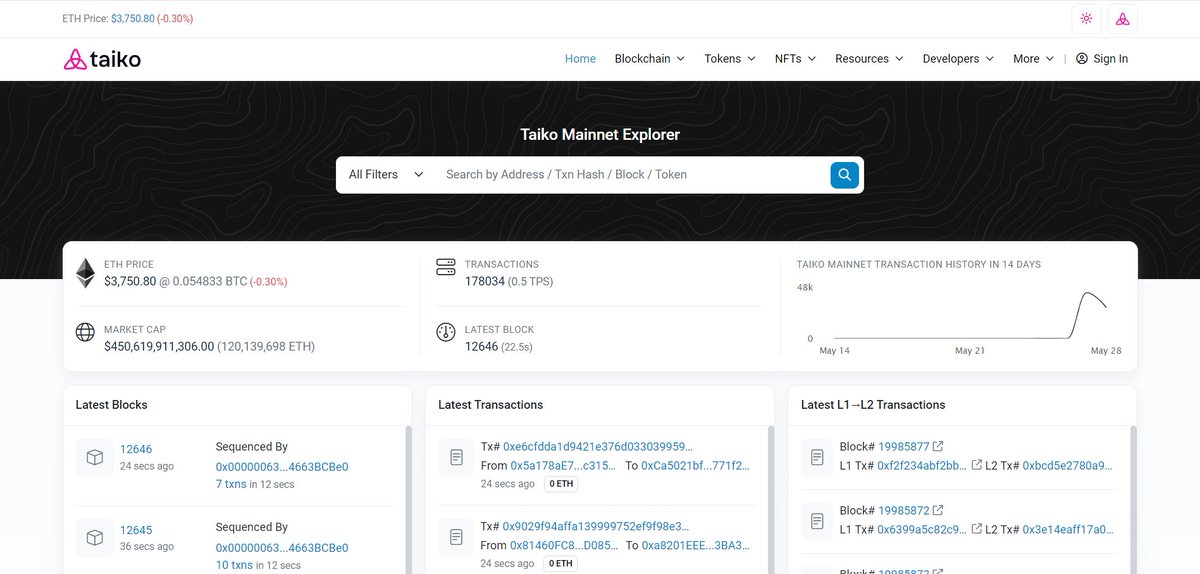Click the ETH price value $3,750.80 in stats card
1200x574 pixels.
click(130, 282)
